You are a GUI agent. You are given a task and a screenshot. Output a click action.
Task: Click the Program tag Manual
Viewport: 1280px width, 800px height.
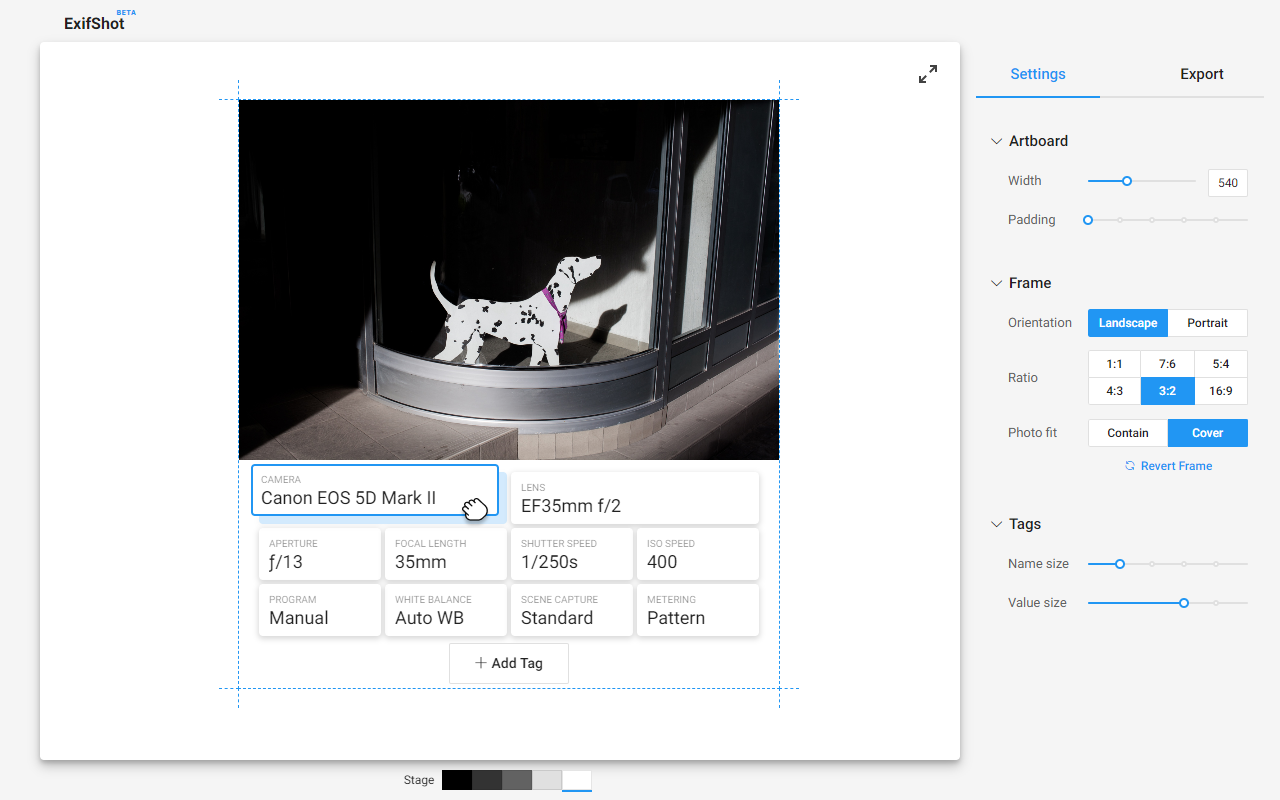click(x=319, y=610)
